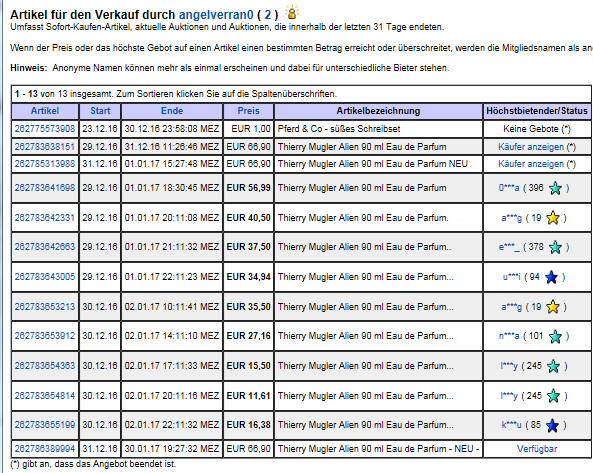
Task: Sort listings by the Start column header
Action: pyautogui.click(x=100, y=111)
